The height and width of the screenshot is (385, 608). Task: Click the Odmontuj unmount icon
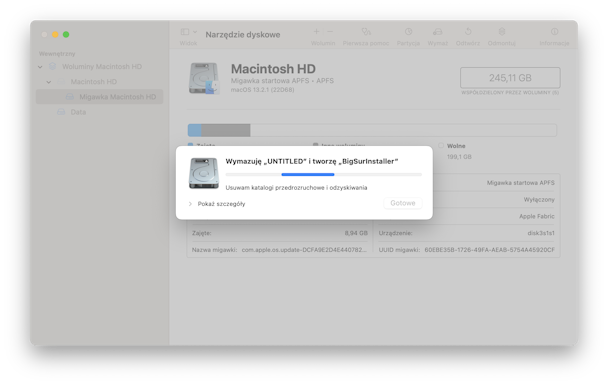(502, 32)
